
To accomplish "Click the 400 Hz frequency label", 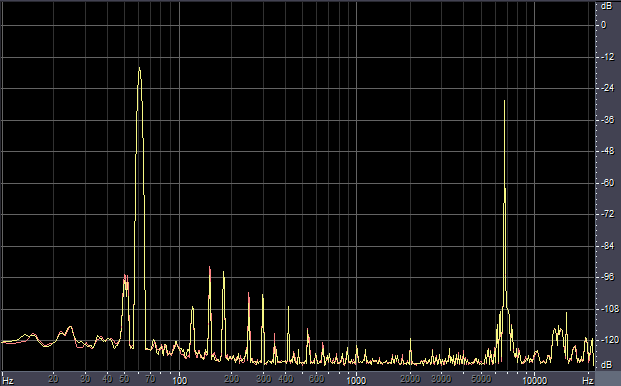I will tap(286, 379).
